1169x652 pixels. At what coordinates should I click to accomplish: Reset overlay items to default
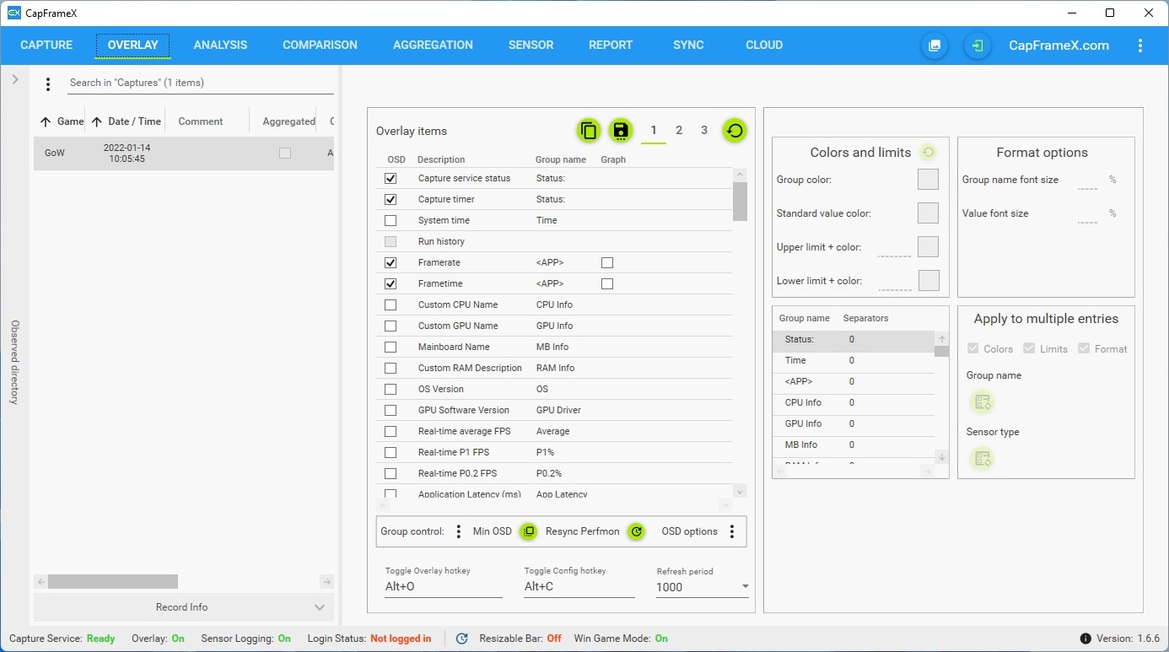[734, 130]
